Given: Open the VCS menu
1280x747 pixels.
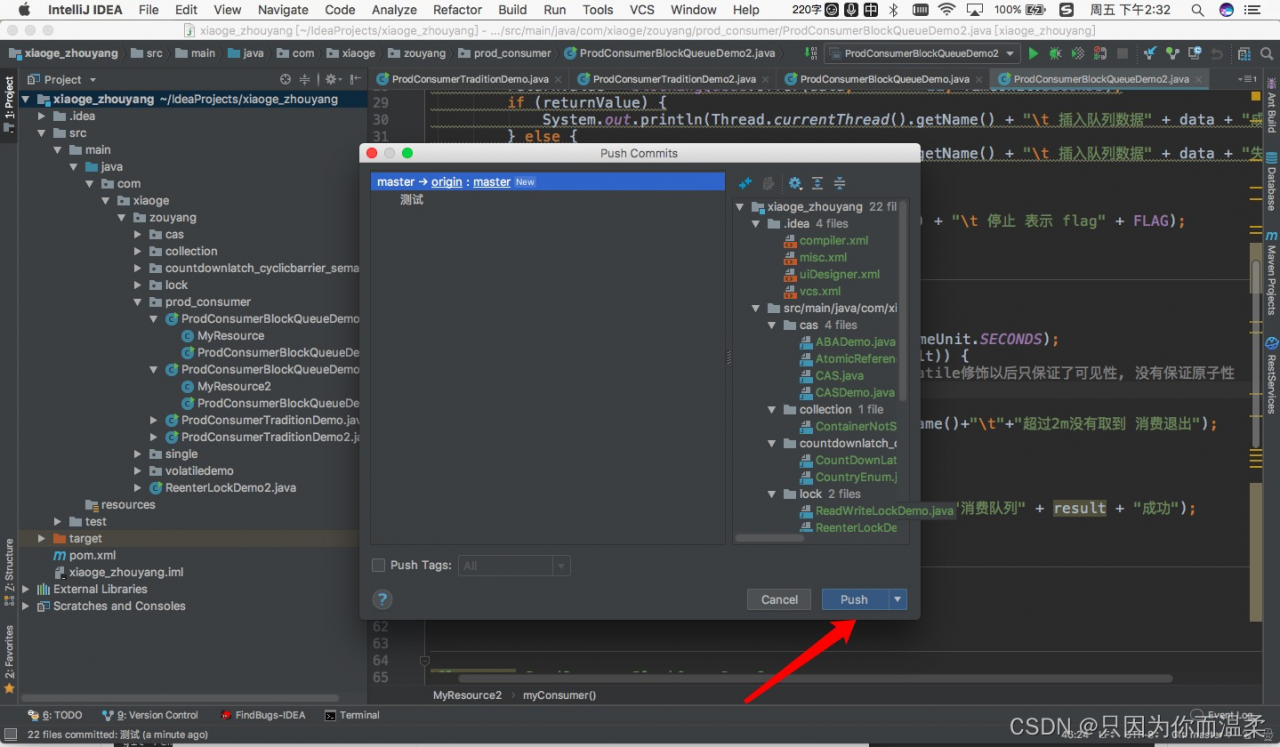Looking at the screenshot, I should [642, 9].
